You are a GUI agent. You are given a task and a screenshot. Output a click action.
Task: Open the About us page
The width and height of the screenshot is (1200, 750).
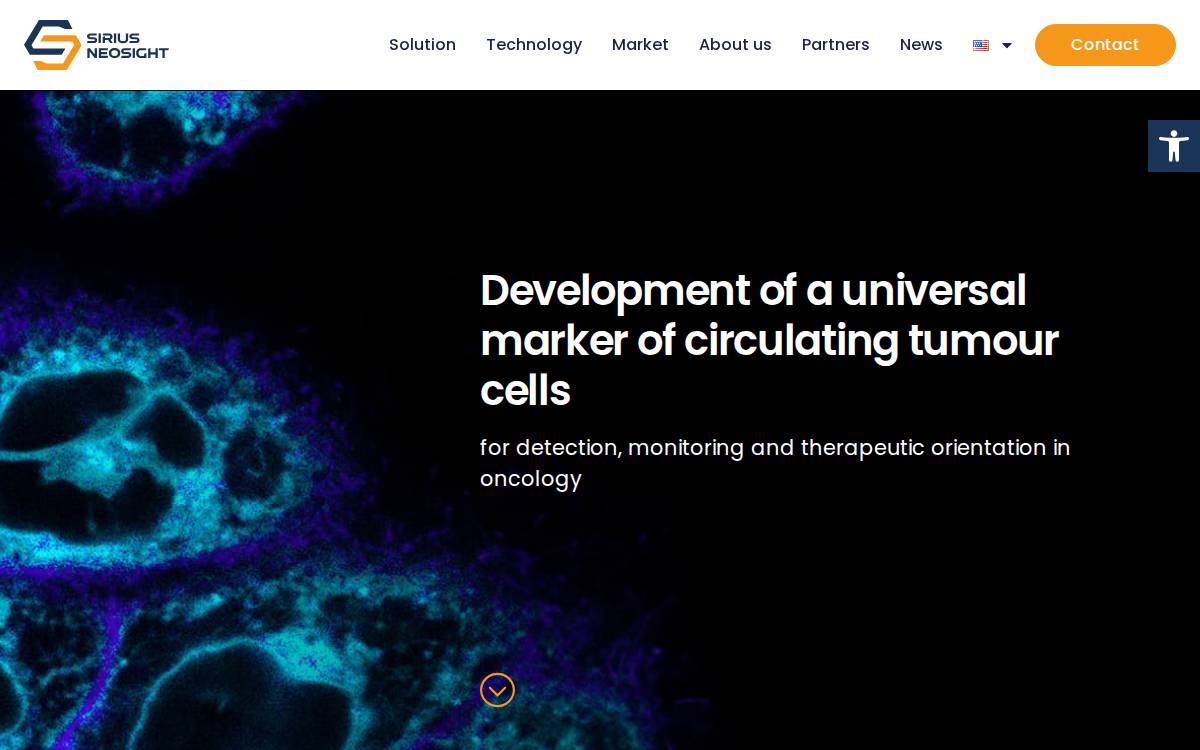[735, 45]
